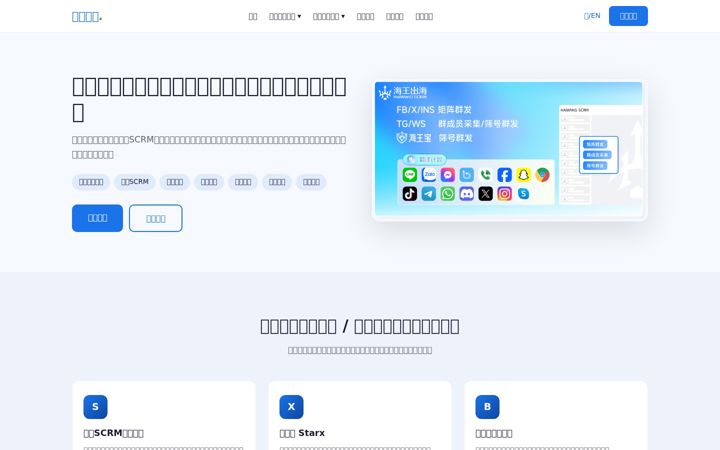Click the outlined hero button
This screenshot has height=450, width=720.
point(156,218)
